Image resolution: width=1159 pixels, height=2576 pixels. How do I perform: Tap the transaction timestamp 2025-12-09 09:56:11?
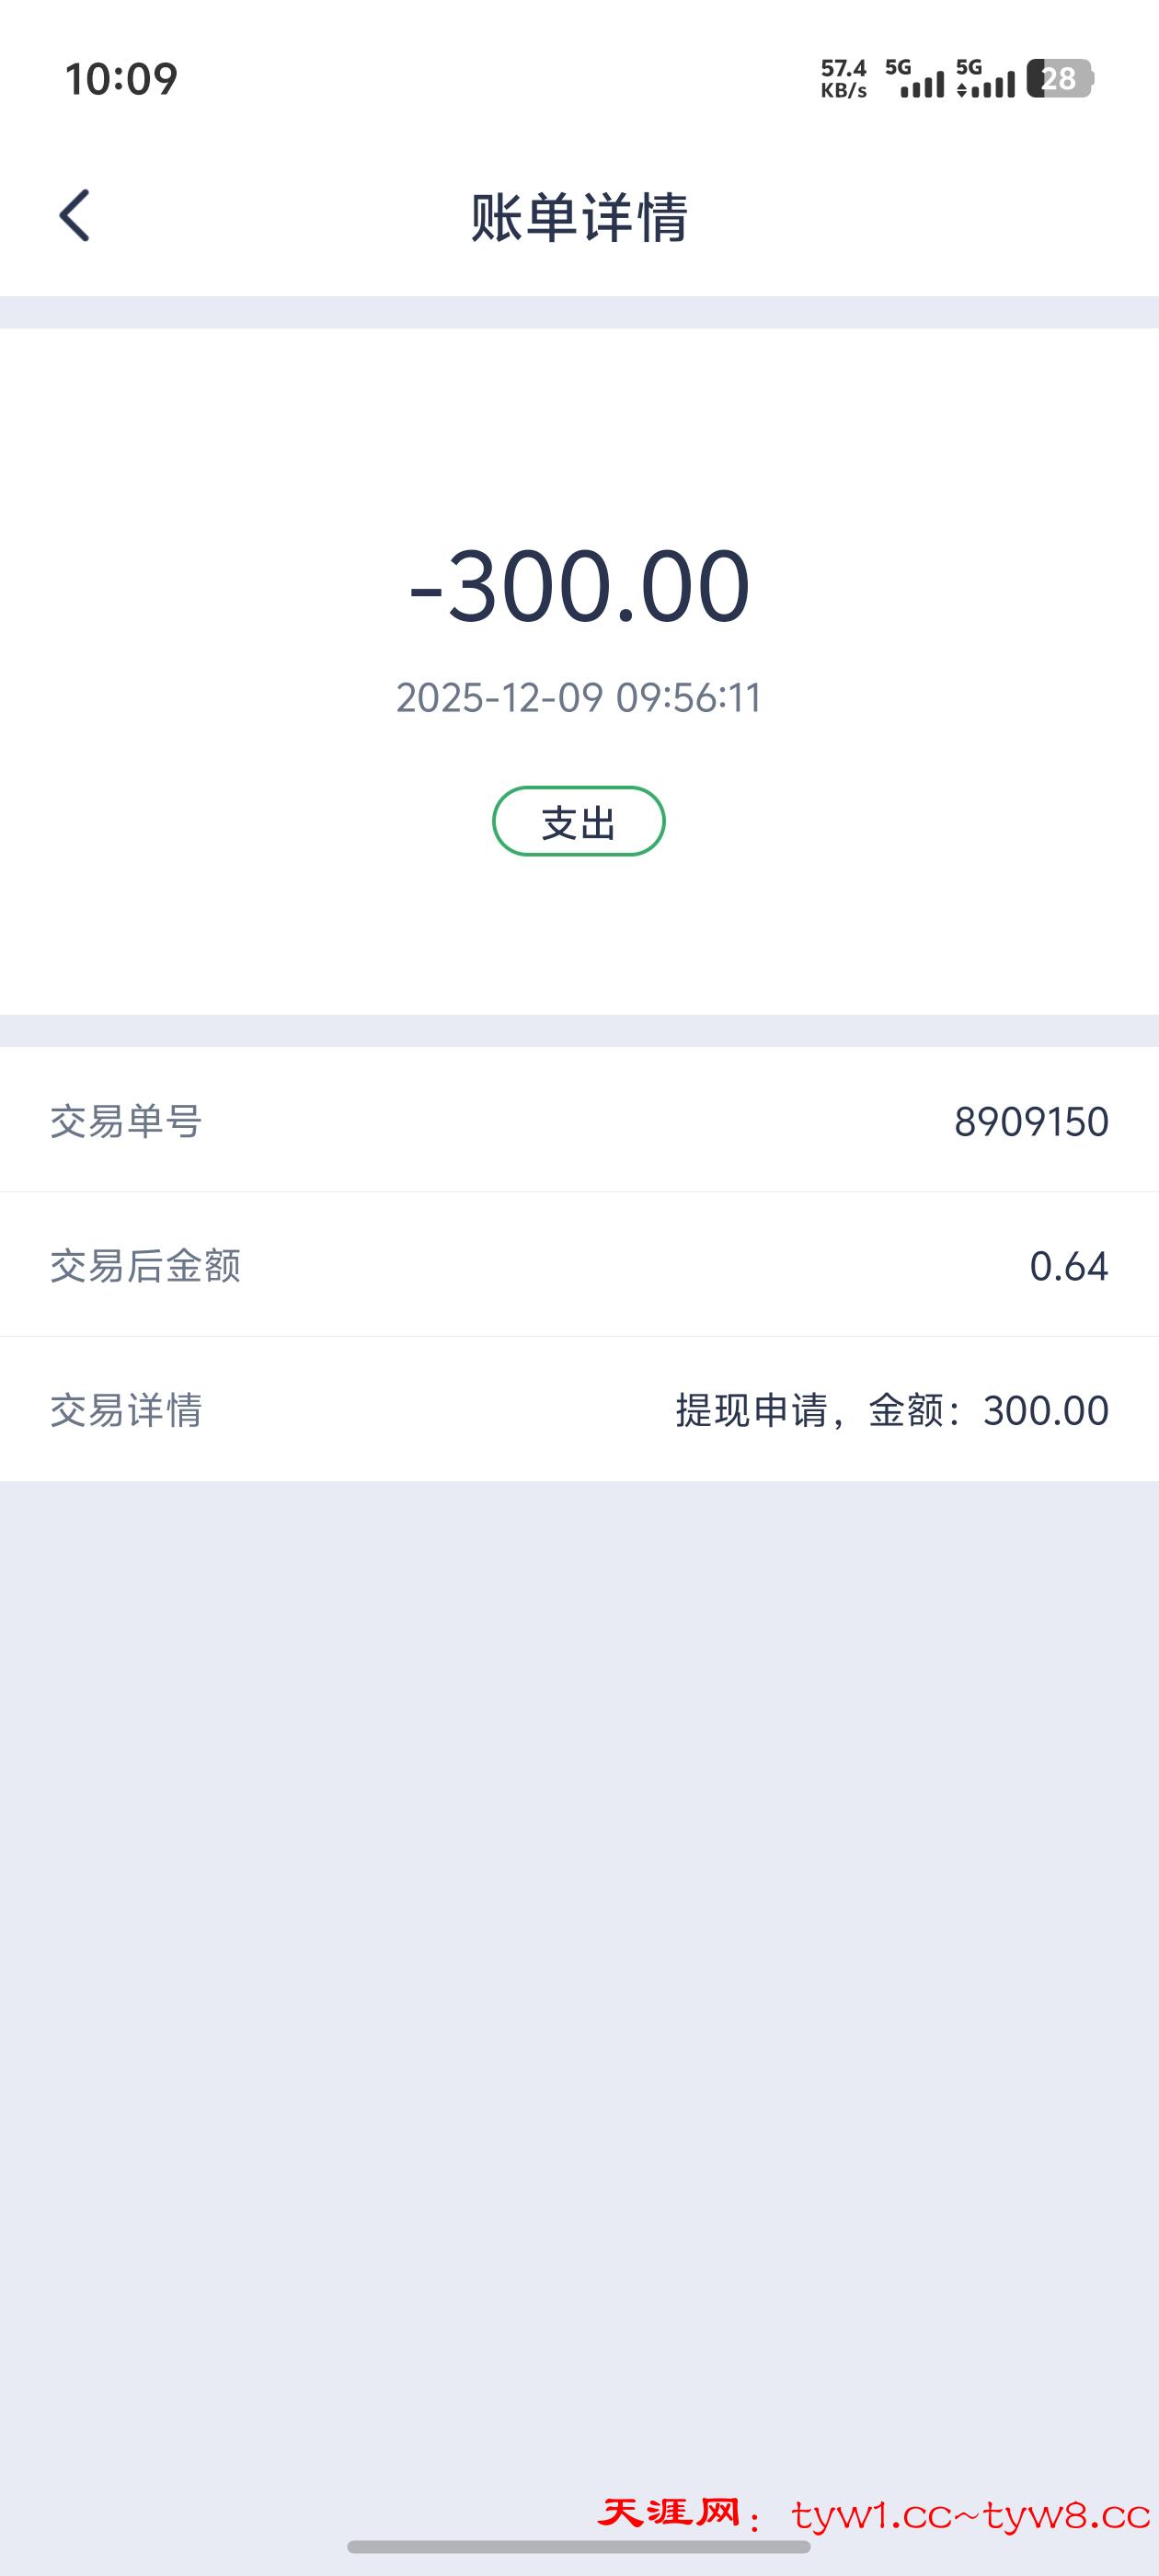coord(579,698)
